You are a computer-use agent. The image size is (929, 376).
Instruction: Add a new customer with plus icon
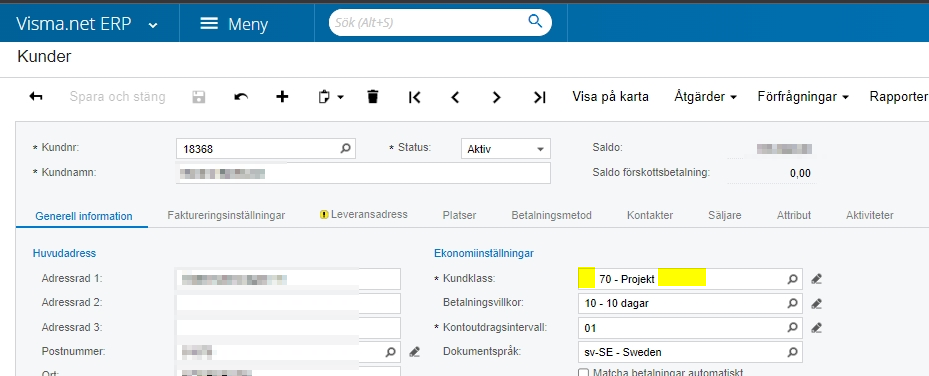(x=283, y=97)
